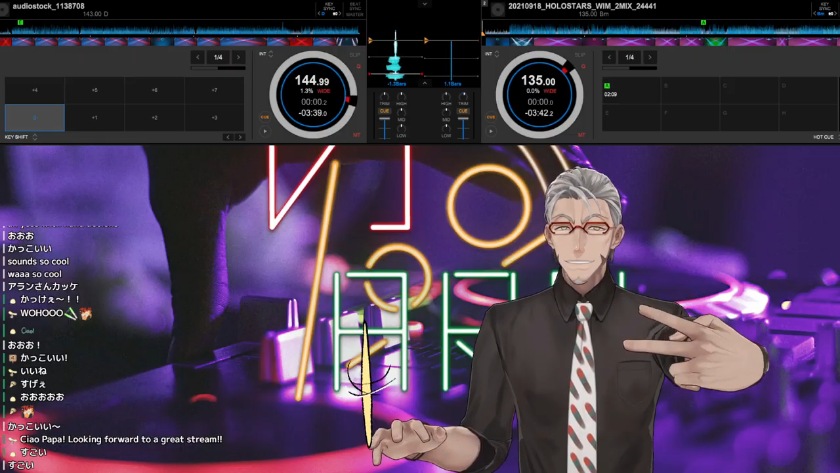
Task: Select key shift pad +5
Action: click(95, 90)
